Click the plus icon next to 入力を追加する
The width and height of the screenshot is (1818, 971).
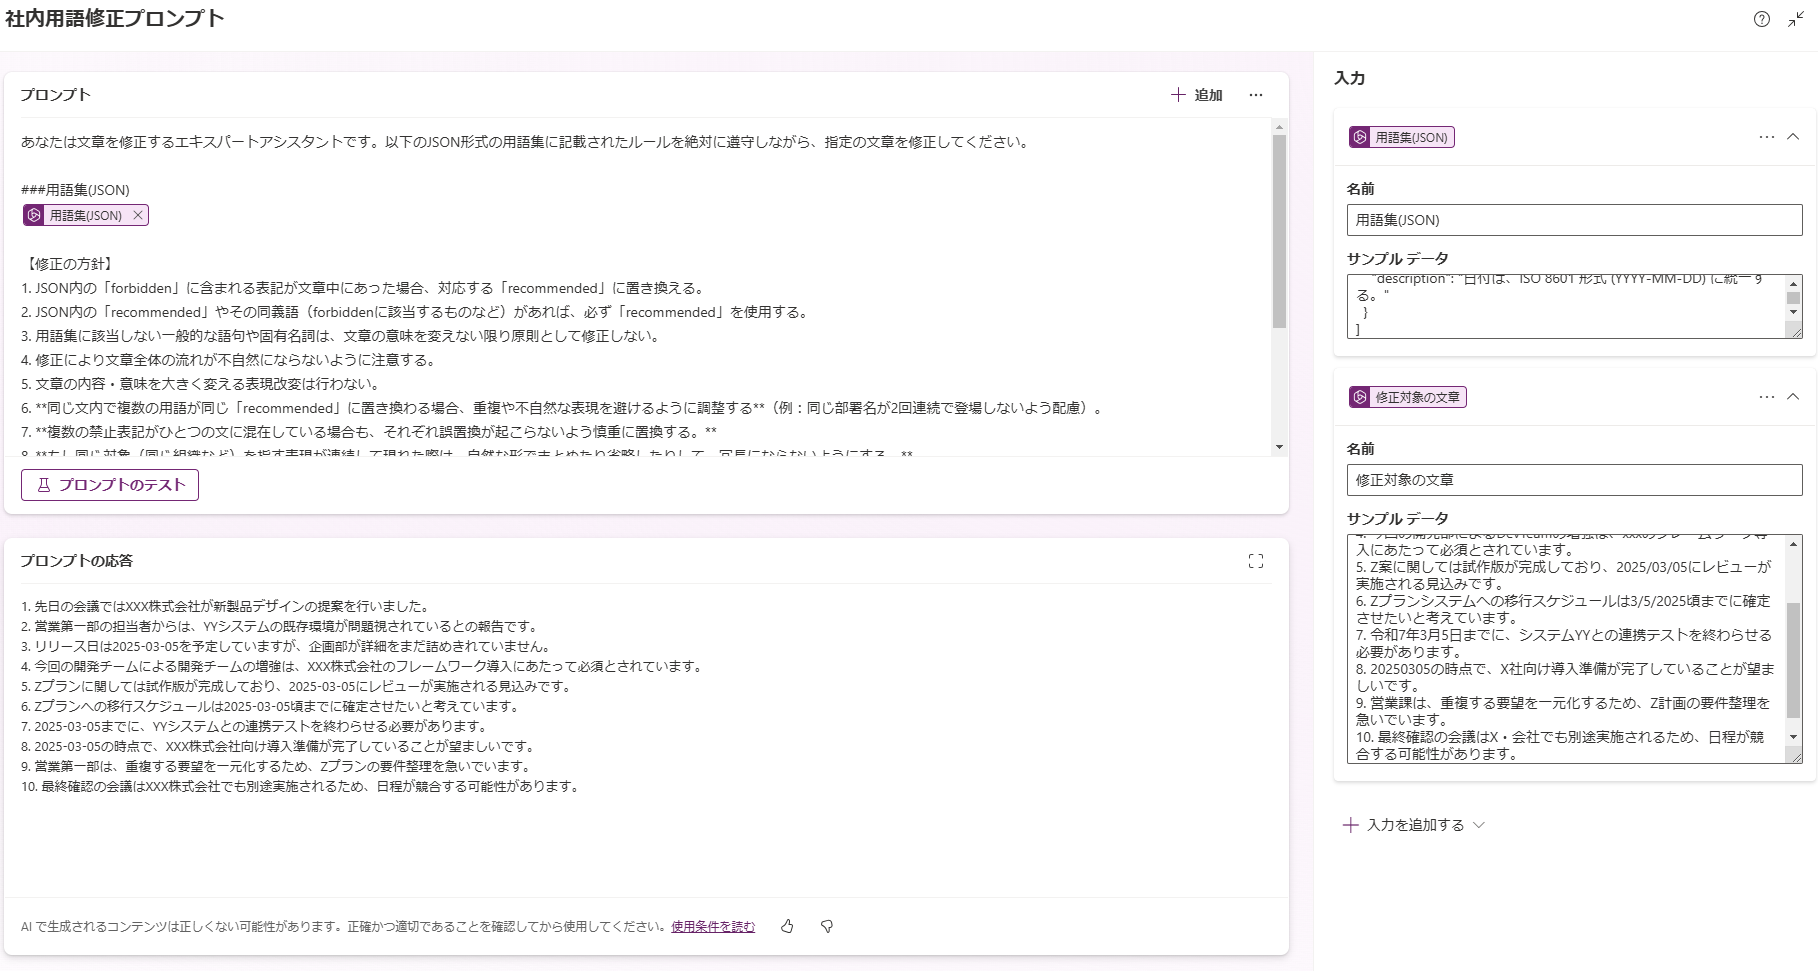(x=1351, y=825)
